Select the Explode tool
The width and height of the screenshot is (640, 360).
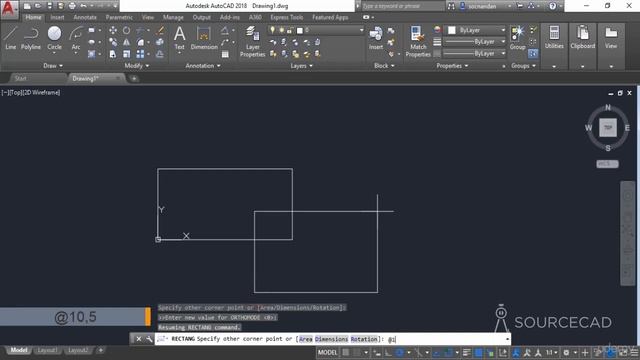pyautogui.click(x=160, y=42)
